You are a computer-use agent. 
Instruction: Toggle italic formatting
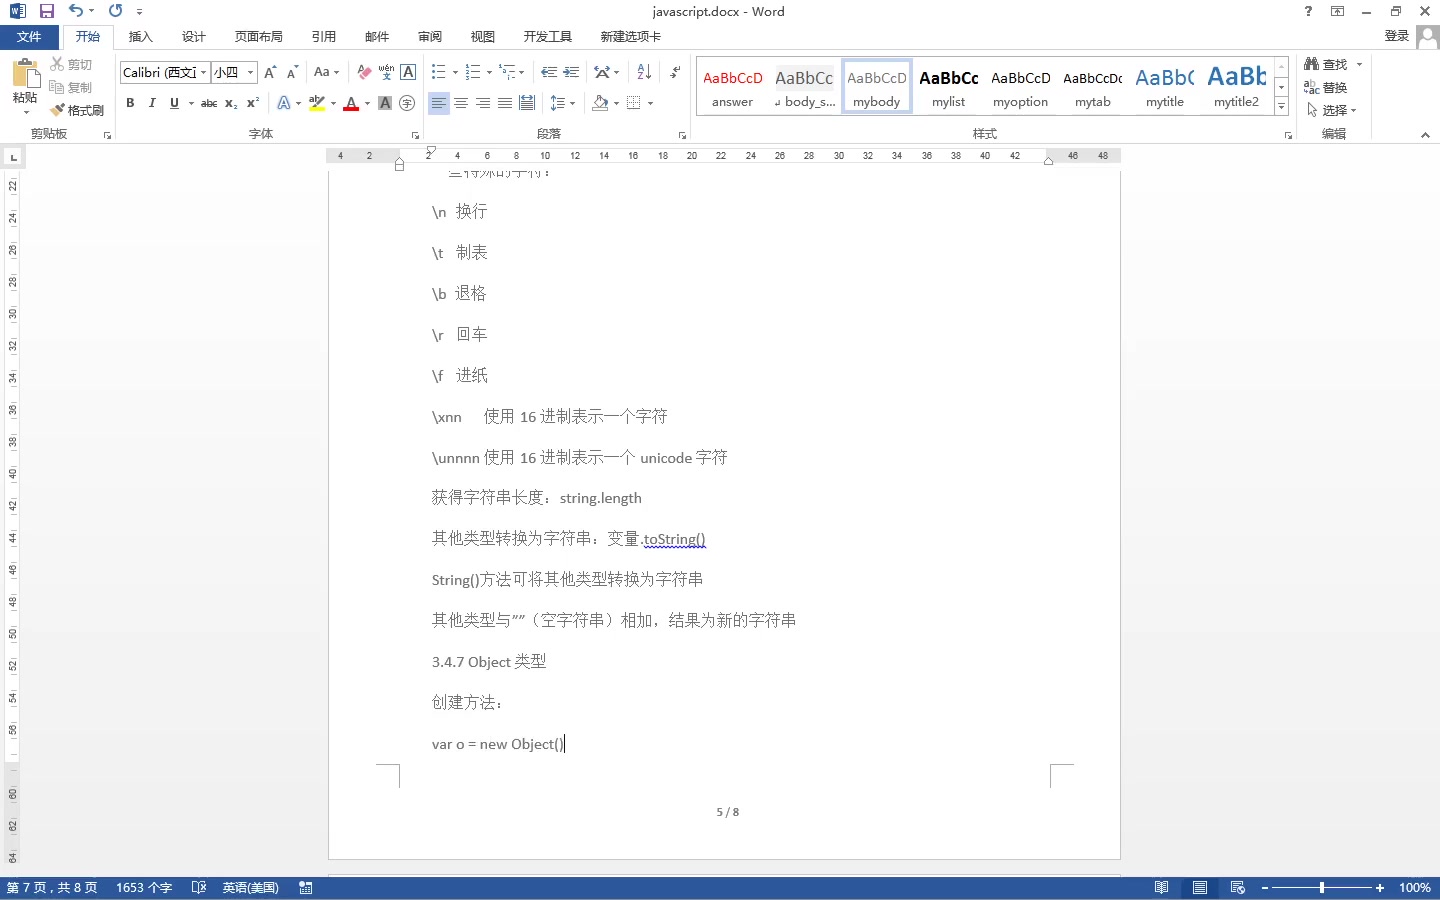click(x=152, y=103)
